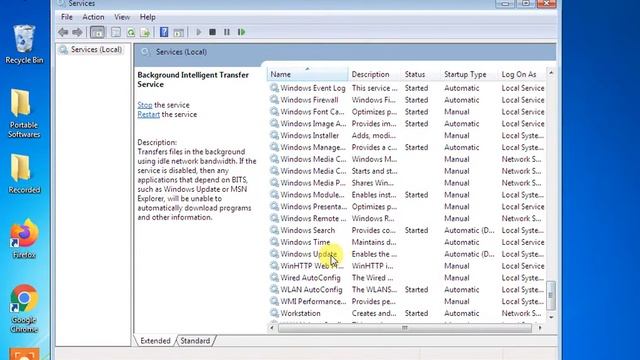640x360 pixels.
Task: Launch Firefox from its desktop shortcut
Action: click(24, 239)
